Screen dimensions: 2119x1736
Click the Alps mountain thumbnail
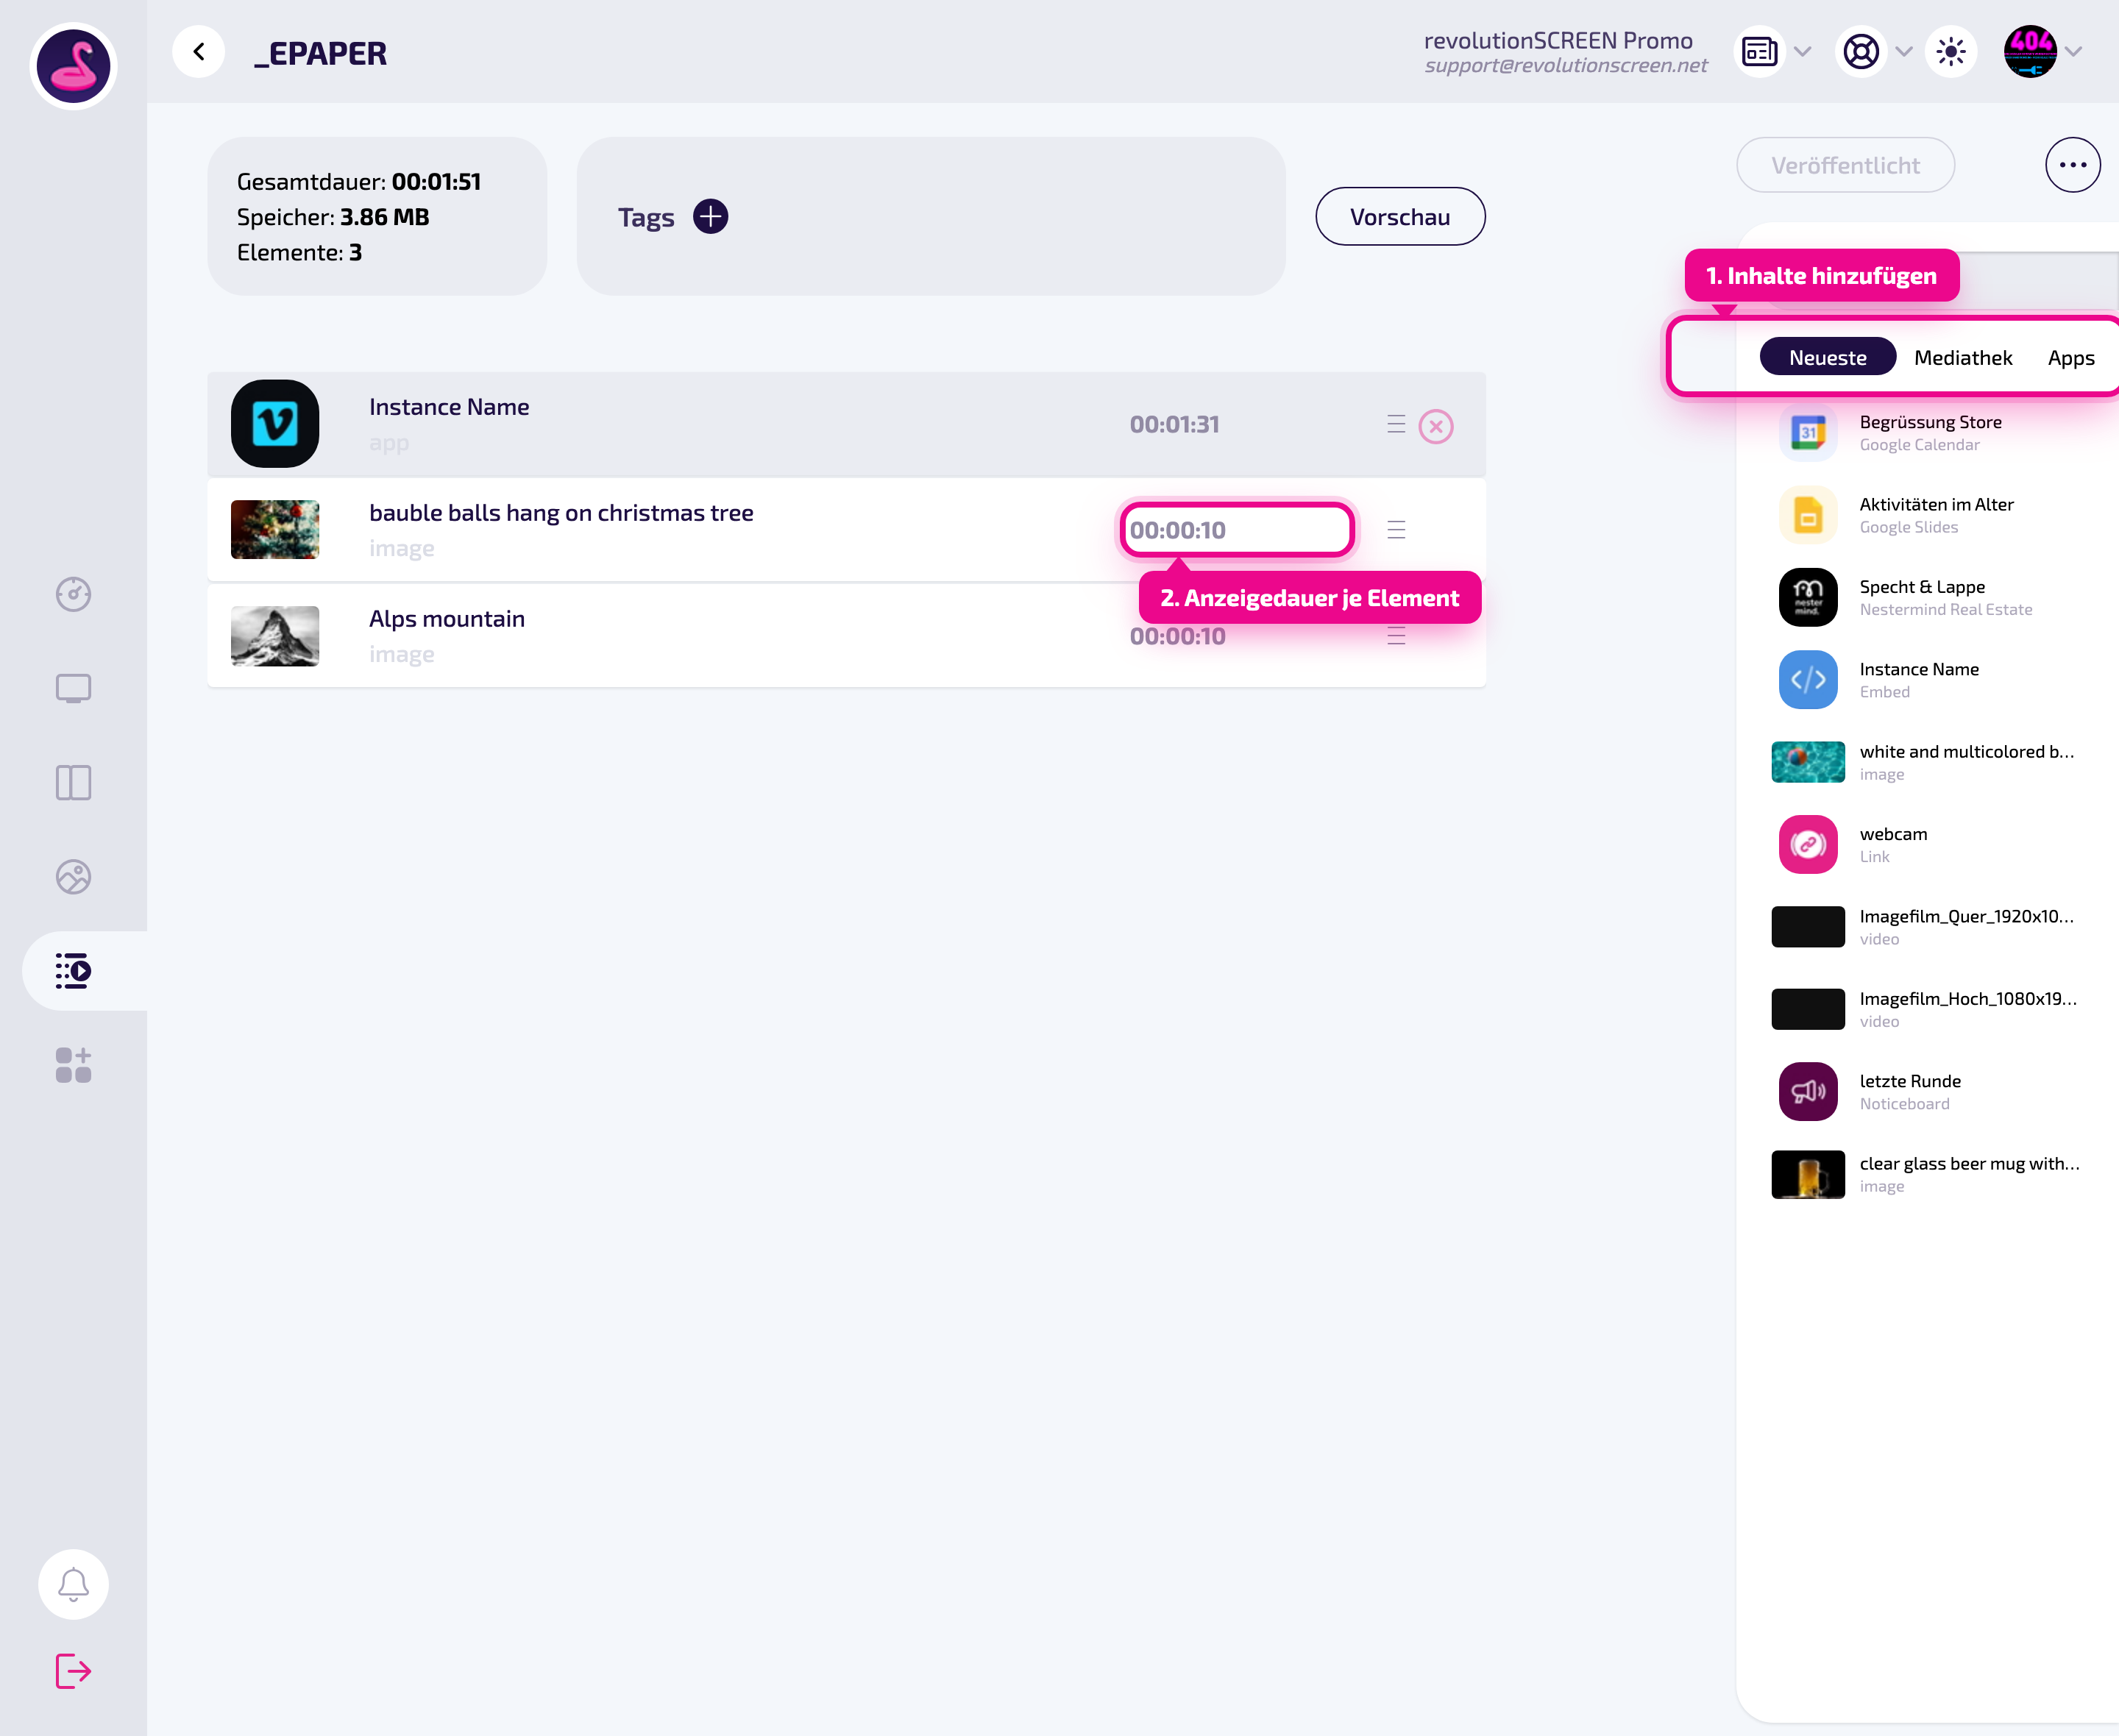click(x=275, y=635)
